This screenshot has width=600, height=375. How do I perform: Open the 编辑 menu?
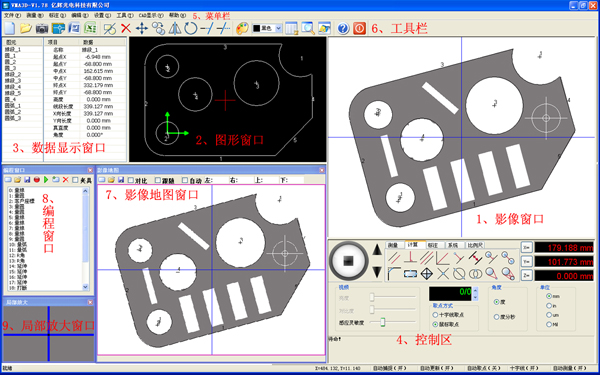[80, 16]
